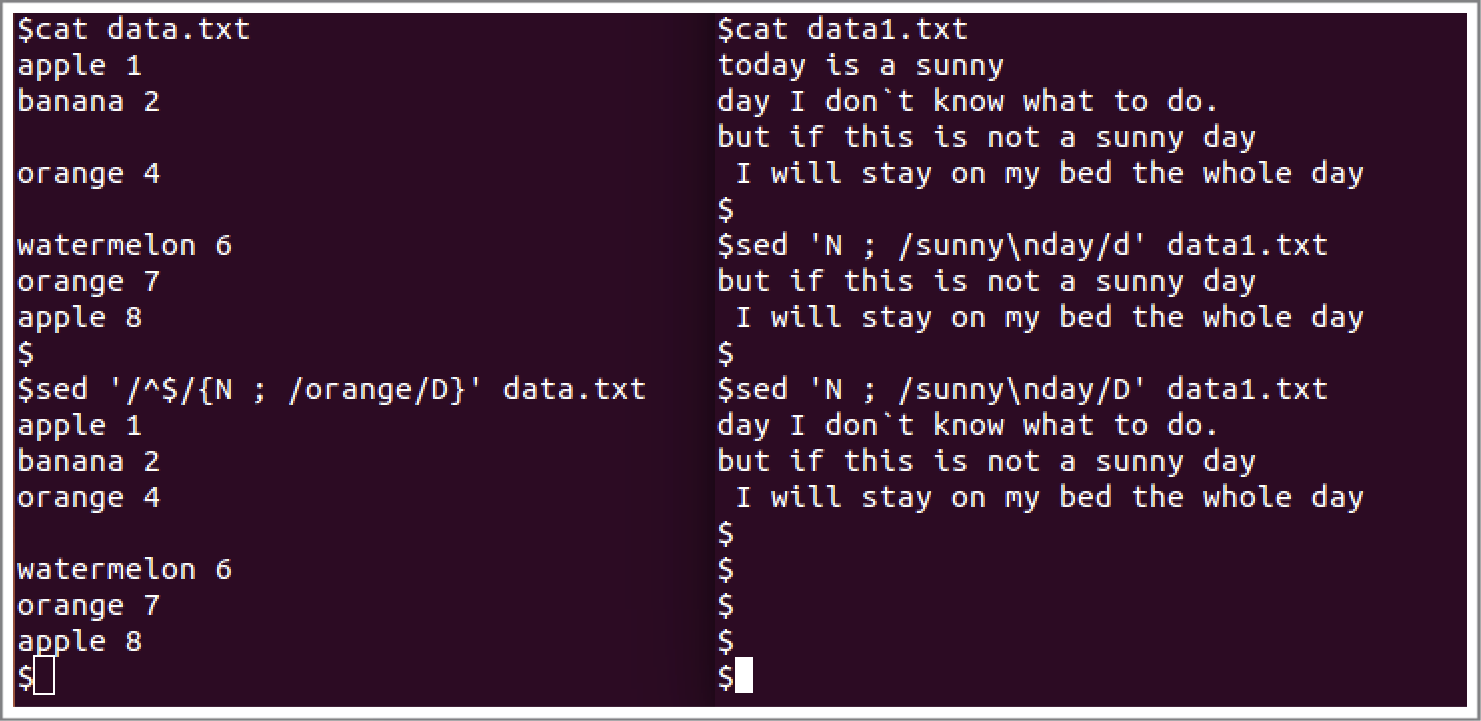
Task: Click the 'cat data1.txt' command line
Action: [x=843, y=30]
